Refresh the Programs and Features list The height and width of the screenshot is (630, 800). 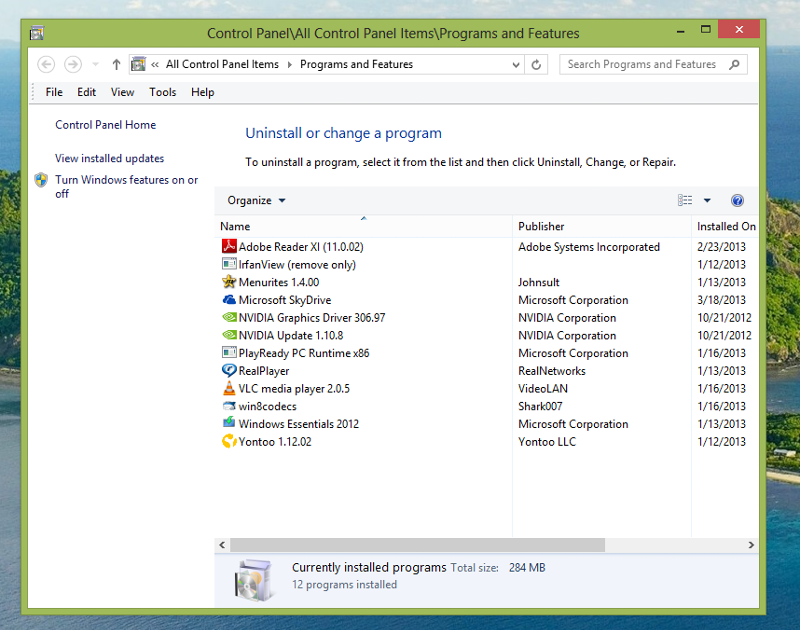pyautogui.click(x=536, y=65)
